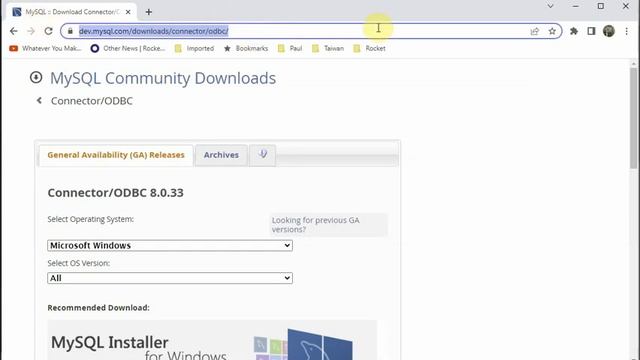Reload the MySQL downloads page
Image resolution: width=640 pixels, height=360 pixels.
49,31
